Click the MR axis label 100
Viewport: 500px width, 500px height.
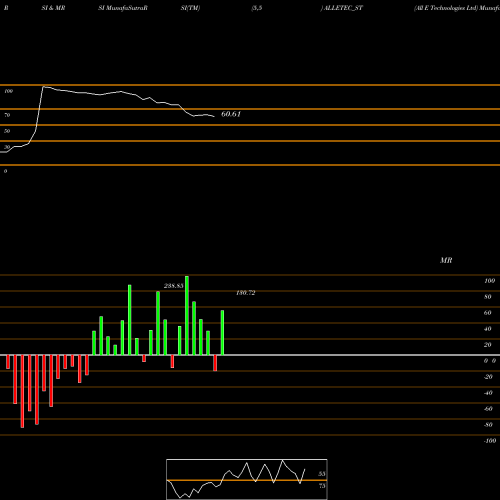pos(489,281)
